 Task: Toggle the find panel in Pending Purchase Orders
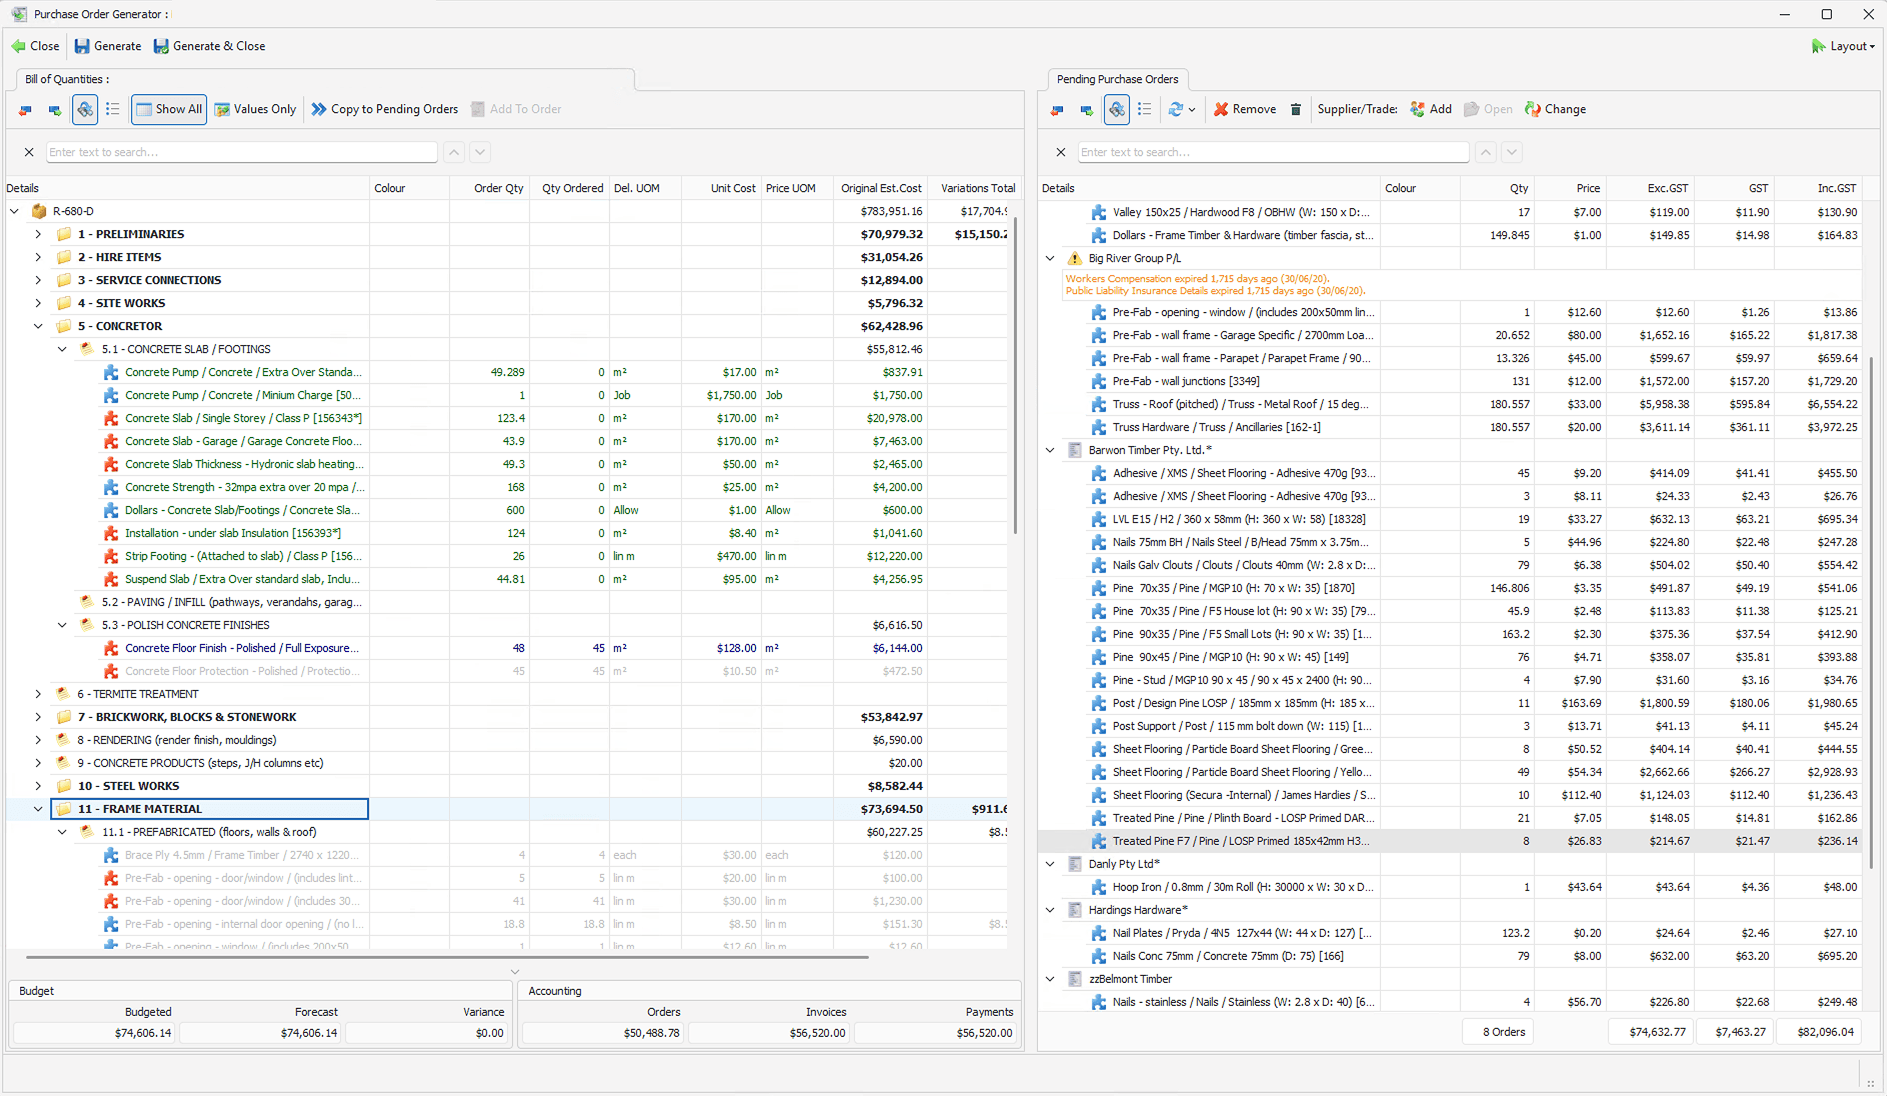click(x=1116, y=109)
